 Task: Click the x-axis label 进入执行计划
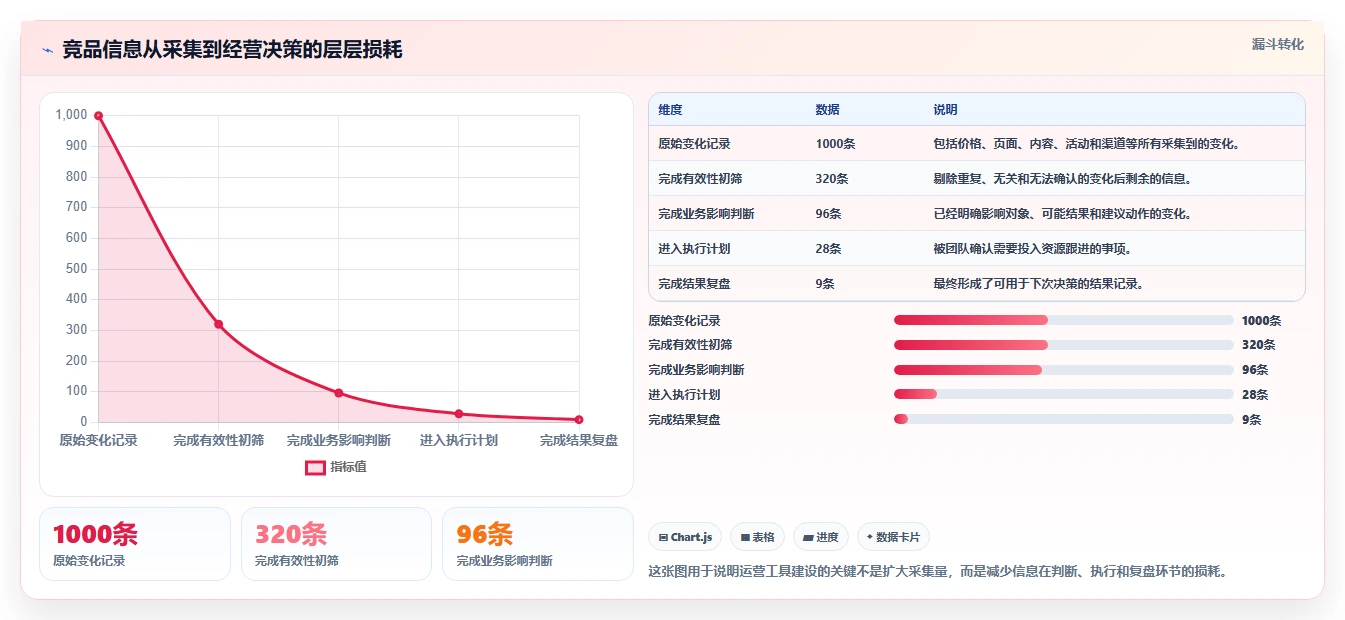(x=458, y=440)
